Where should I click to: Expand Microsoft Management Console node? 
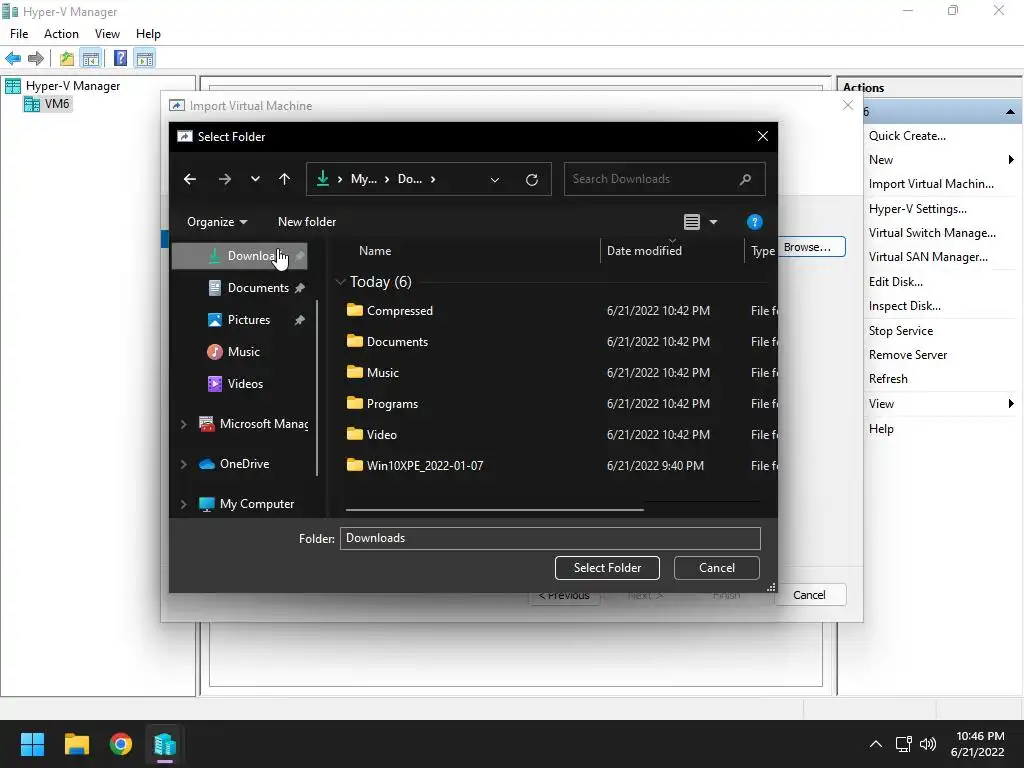[x=184, y=424]
